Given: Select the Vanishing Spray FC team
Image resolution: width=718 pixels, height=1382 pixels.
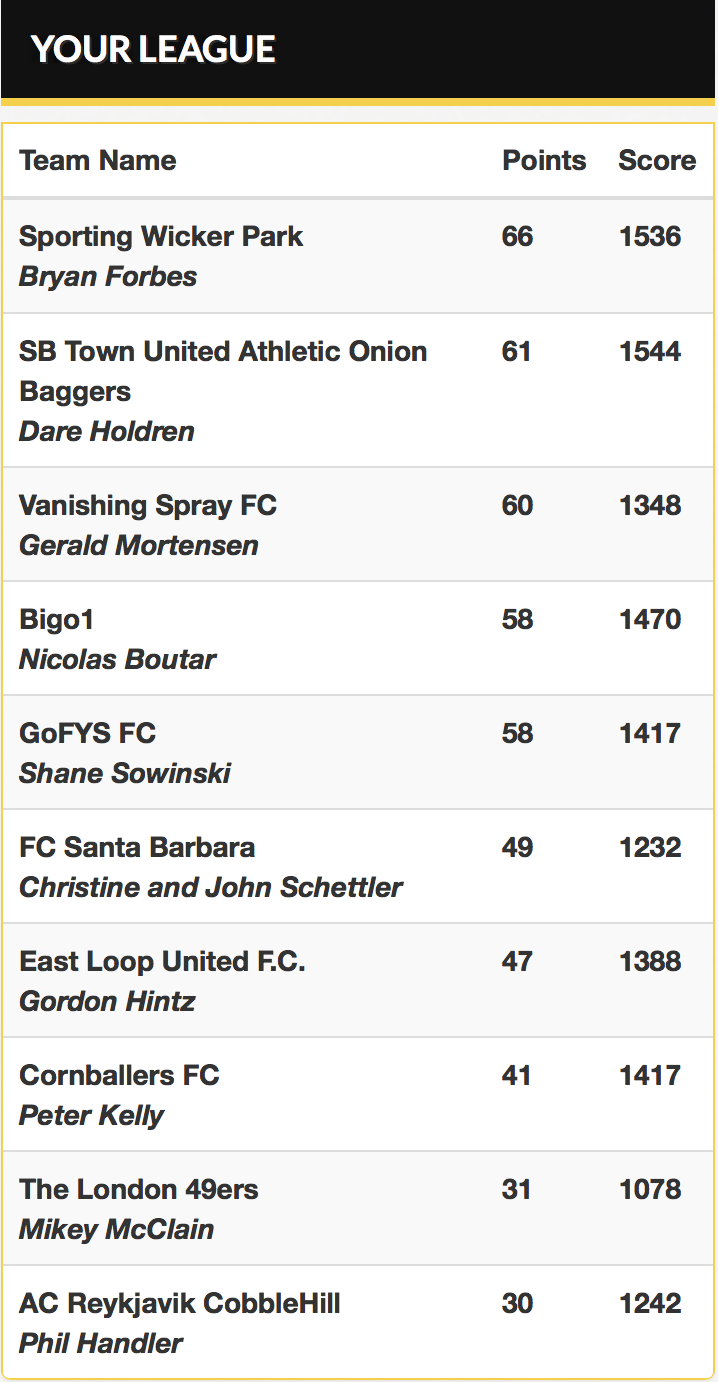Looking at the screenshot, I should 148,506.
